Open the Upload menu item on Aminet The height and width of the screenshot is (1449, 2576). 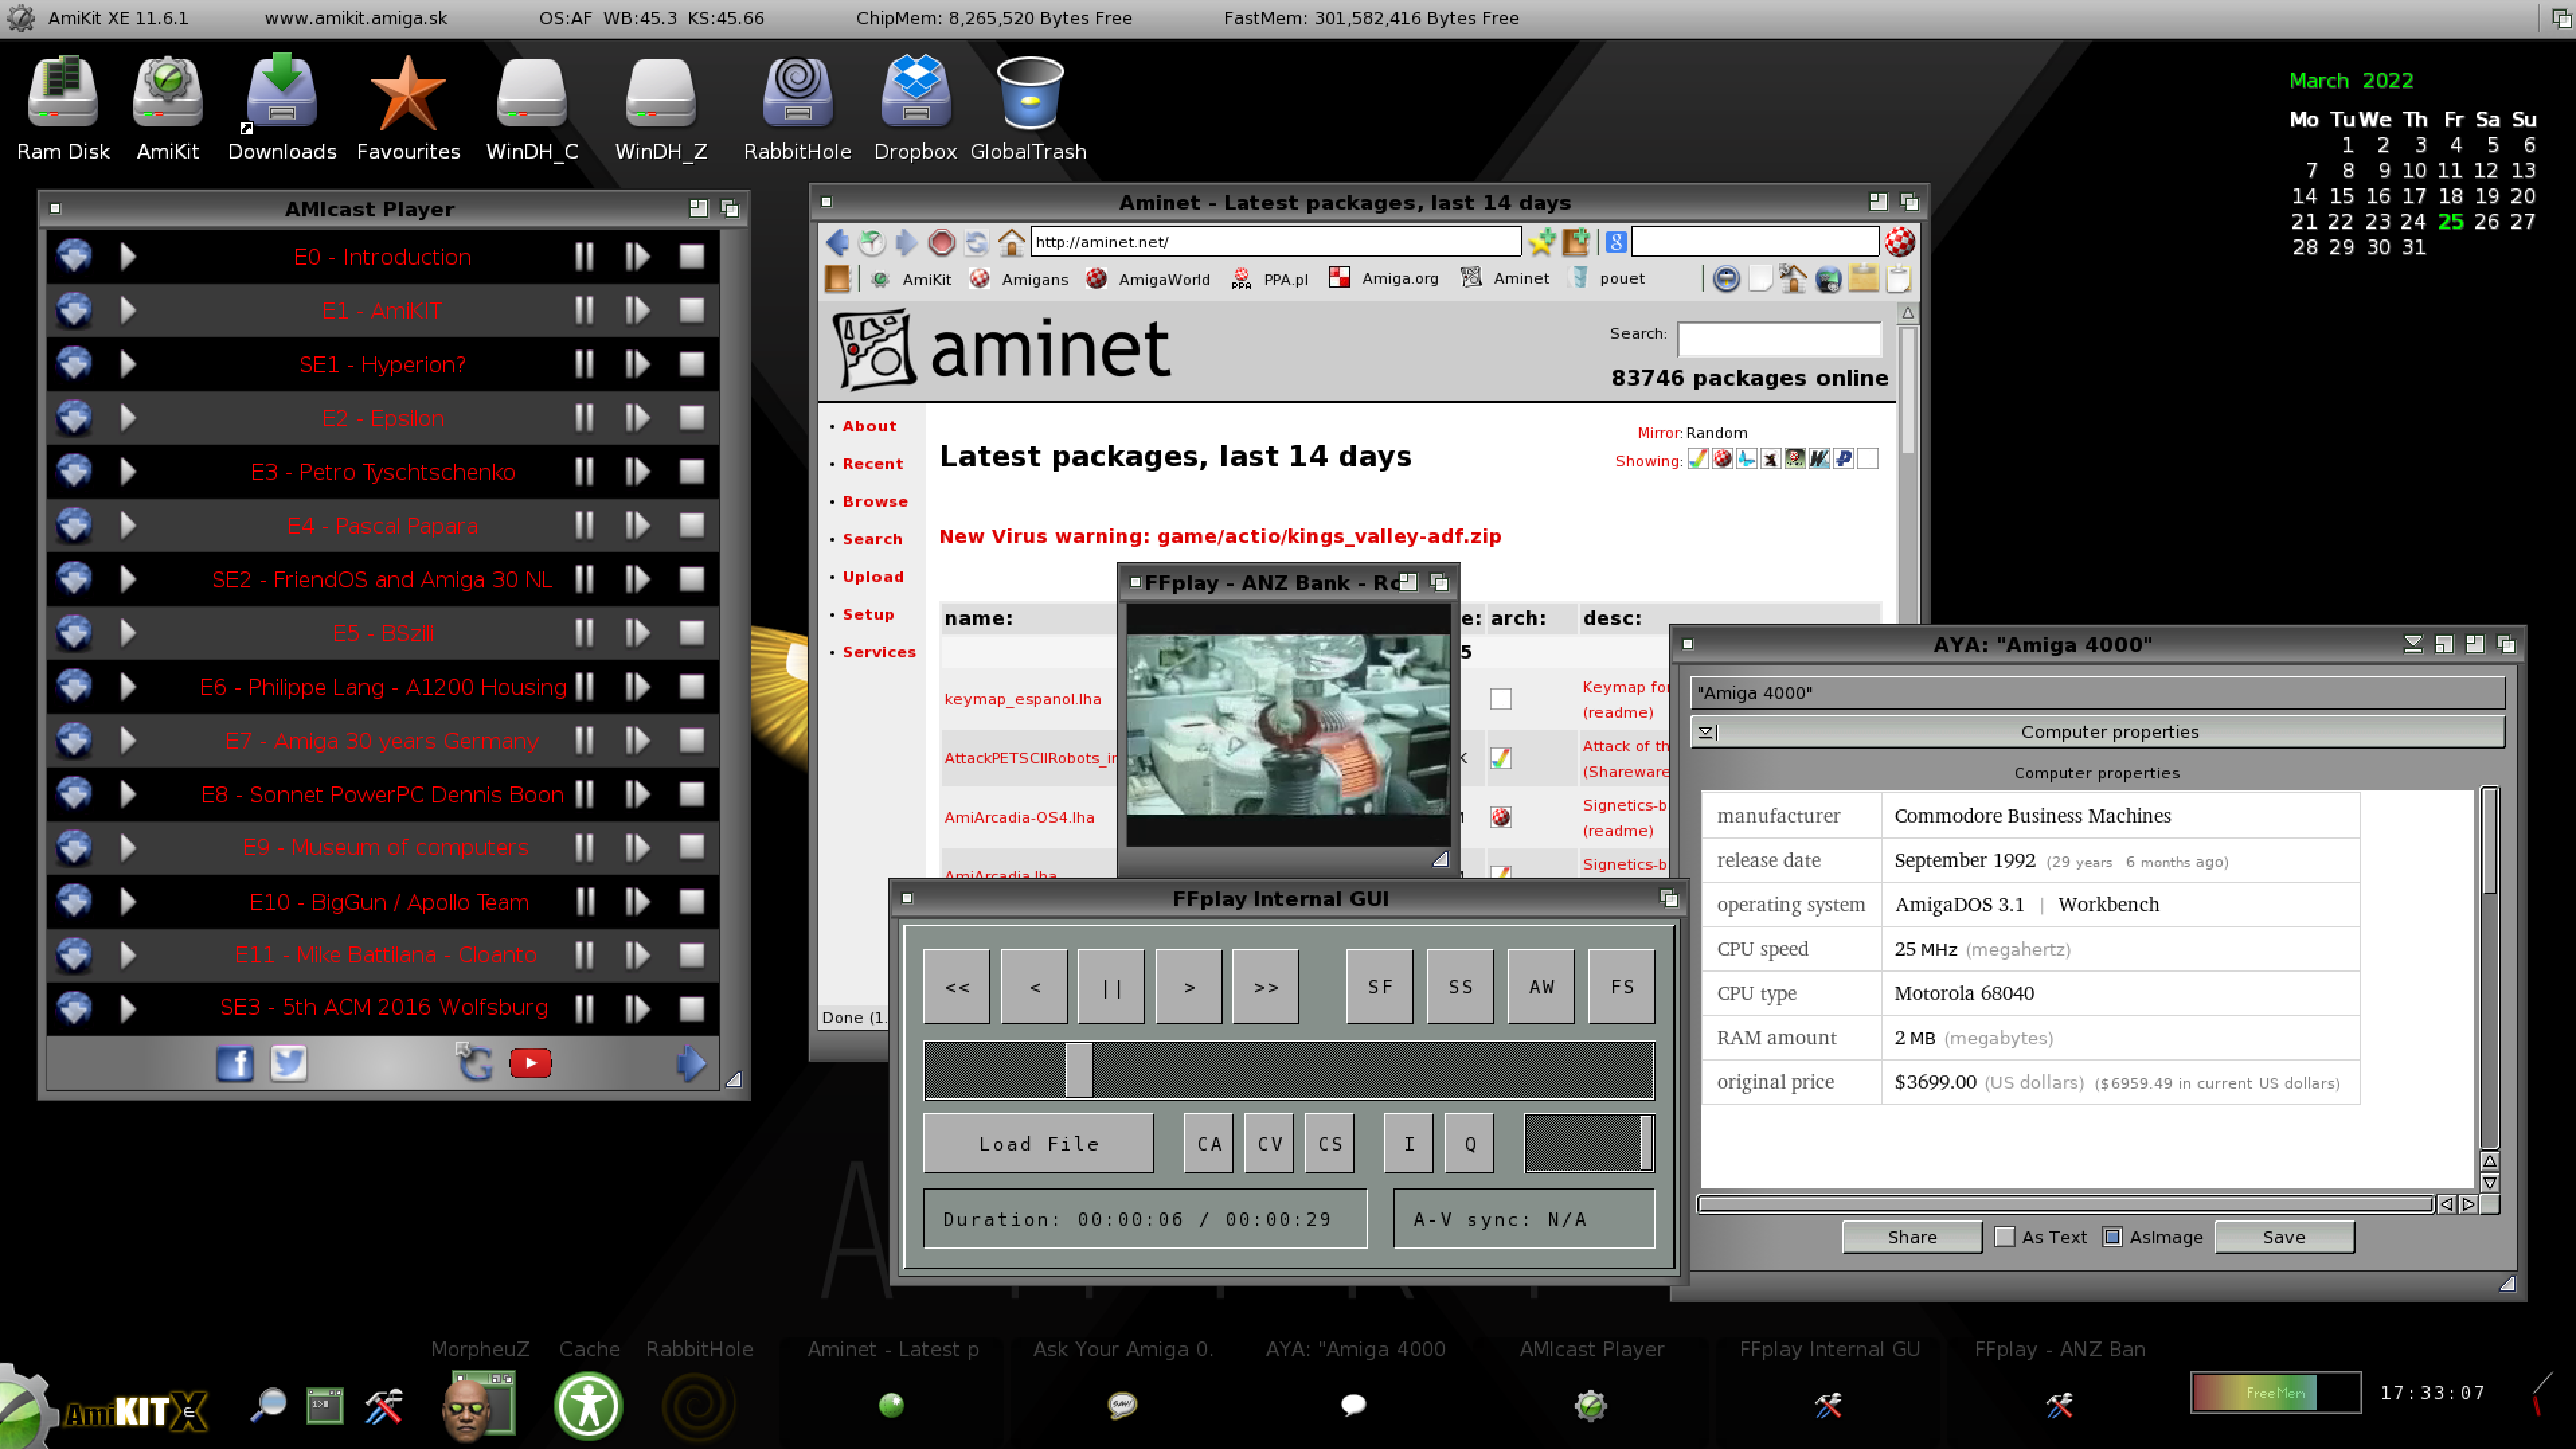[872, 577]
